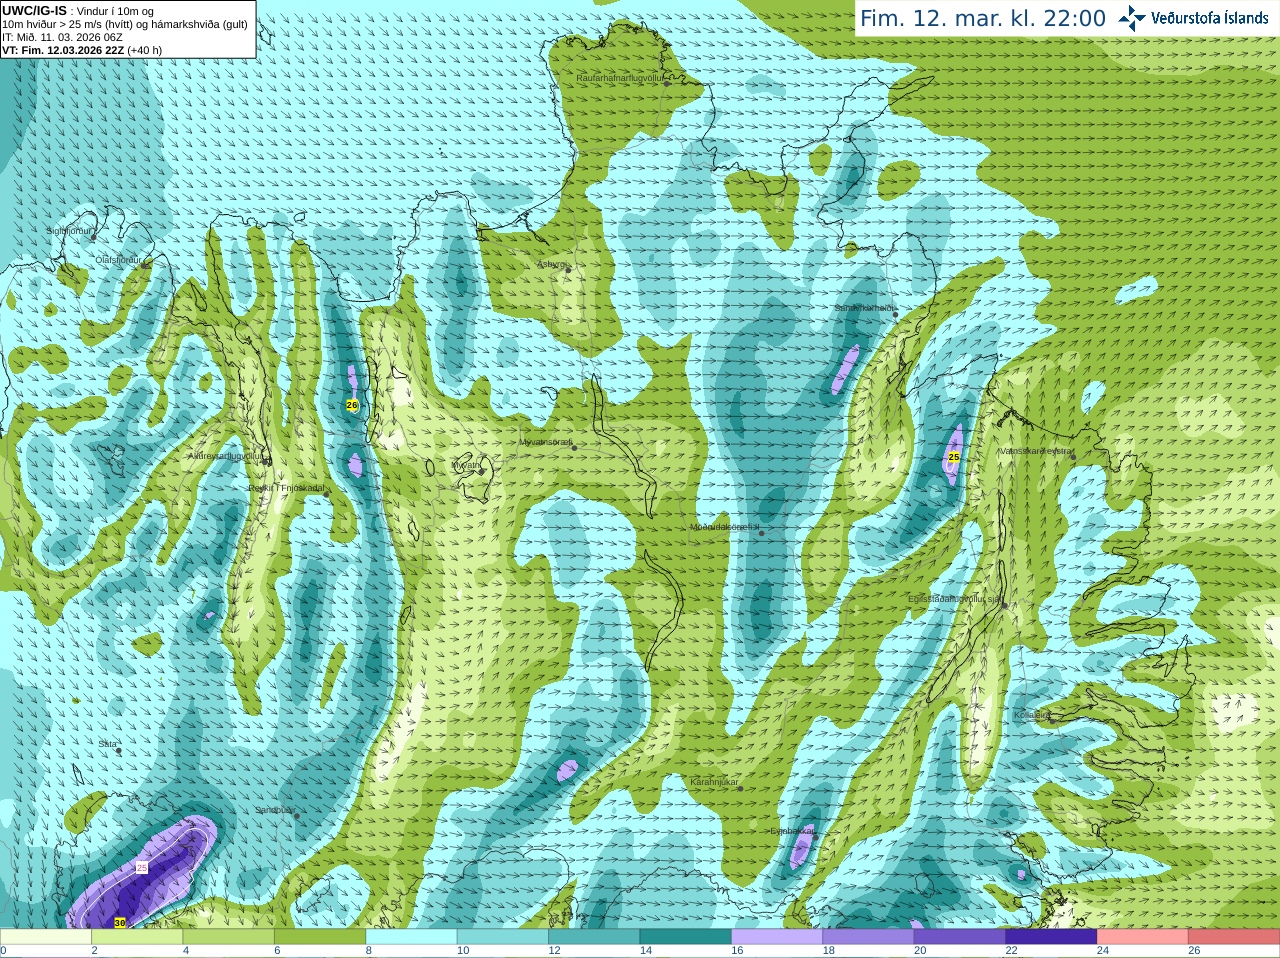The width and height of the screenshot is (1280, 958).
Task: Click the 16–18 m/s lavender legend swatch
Action: point(777,937)
